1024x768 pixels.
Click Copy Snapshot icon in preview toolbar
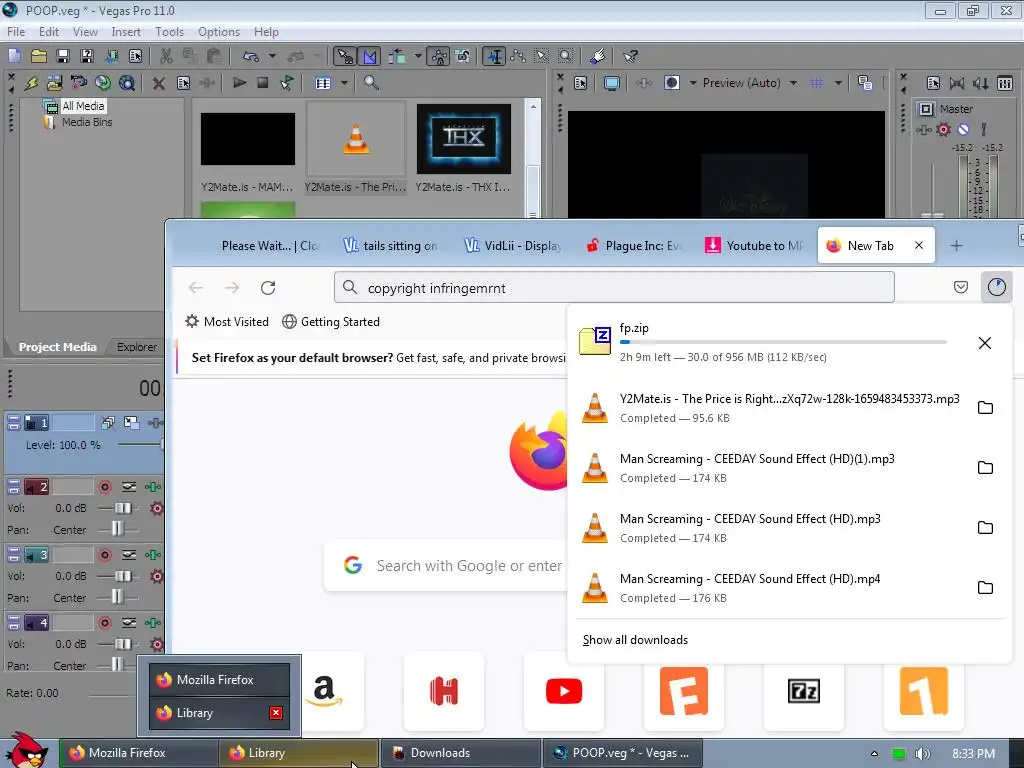[x=865, y=83]
